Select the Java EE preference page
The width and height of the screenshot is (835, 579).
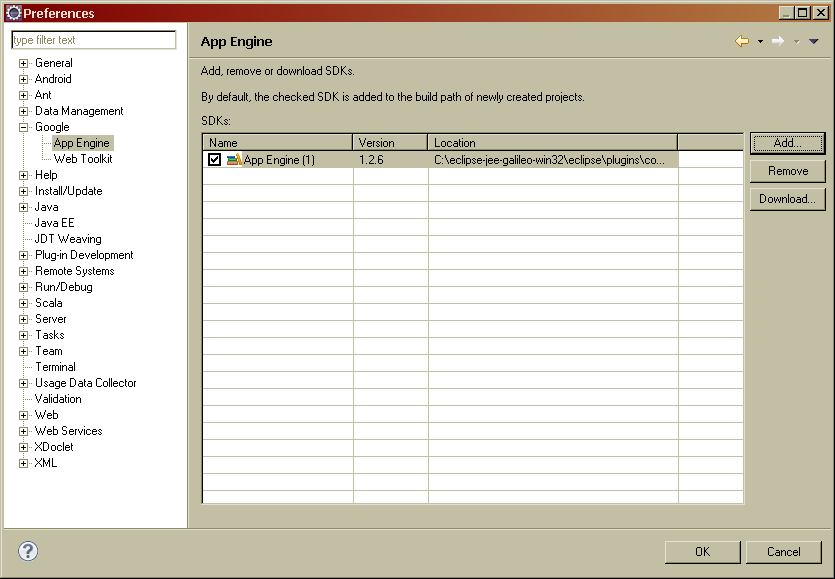coord(54,223)
